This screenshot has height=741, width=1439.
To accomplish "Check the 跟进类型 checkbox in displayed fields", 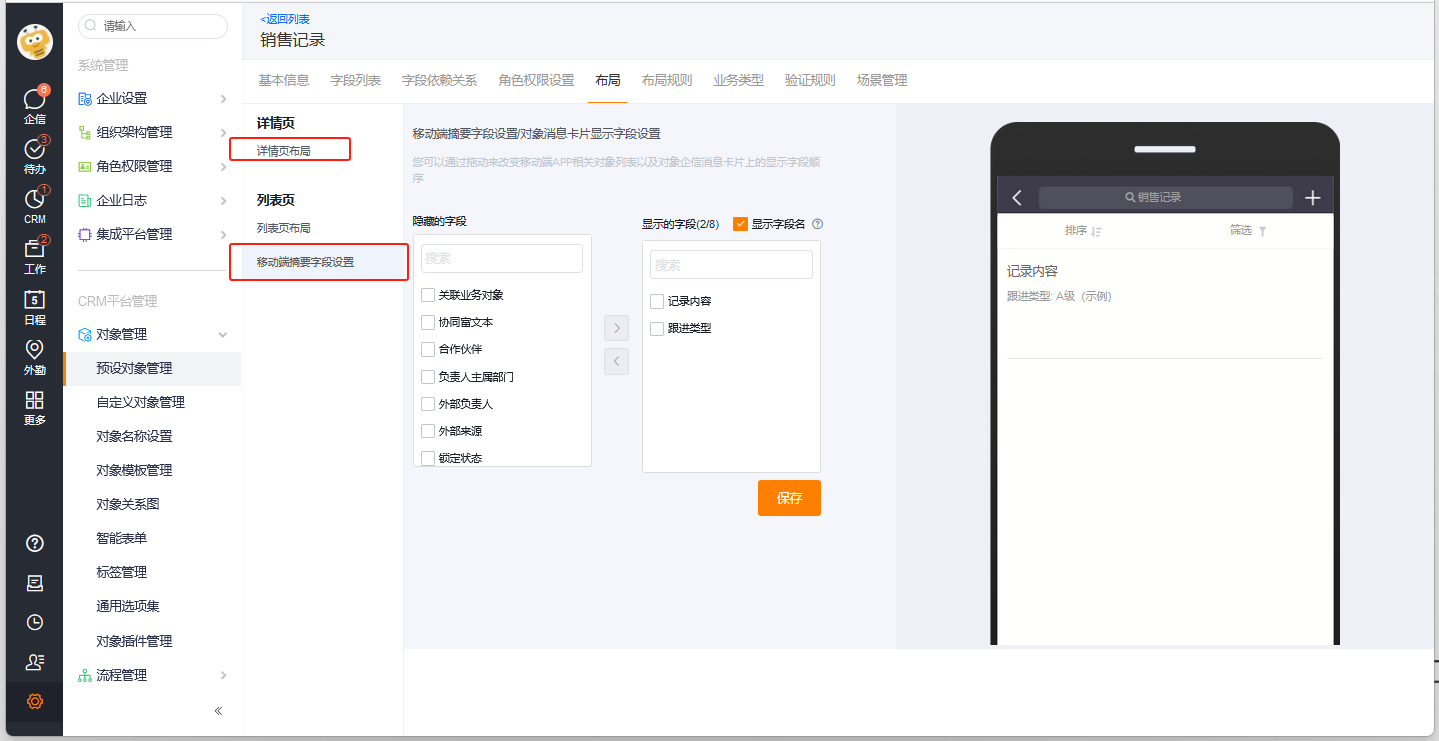I will coord(657,328).
